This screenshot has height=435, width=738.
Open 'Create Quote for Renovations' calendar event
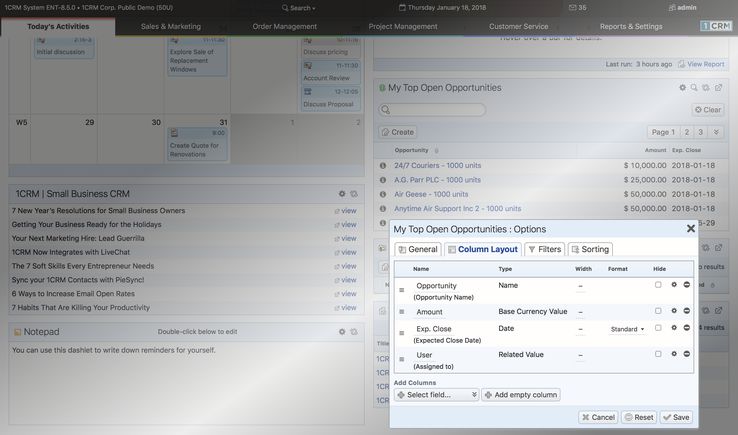tap(198, 145)
